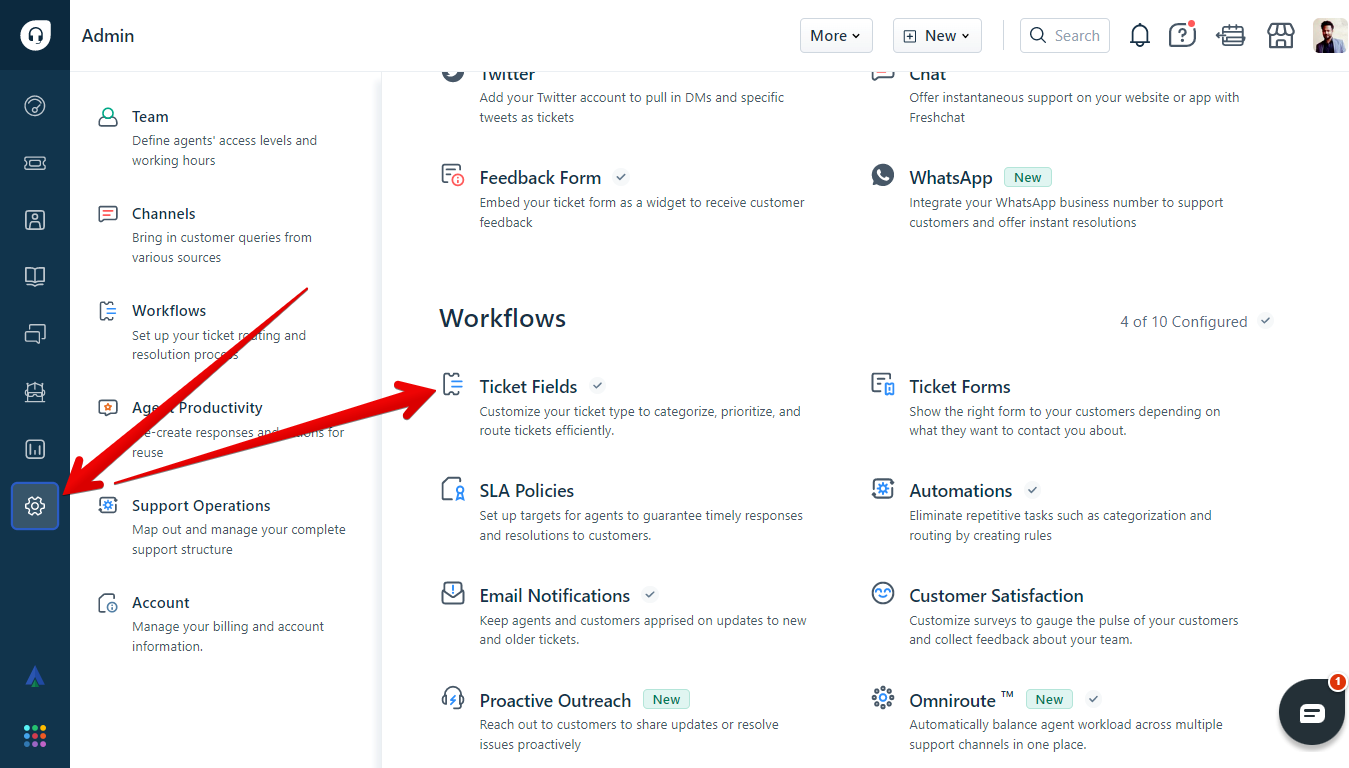This screenshot has width=1349, height=768.
Task: Click the SLA Policies icon
Action: (453, 489)
